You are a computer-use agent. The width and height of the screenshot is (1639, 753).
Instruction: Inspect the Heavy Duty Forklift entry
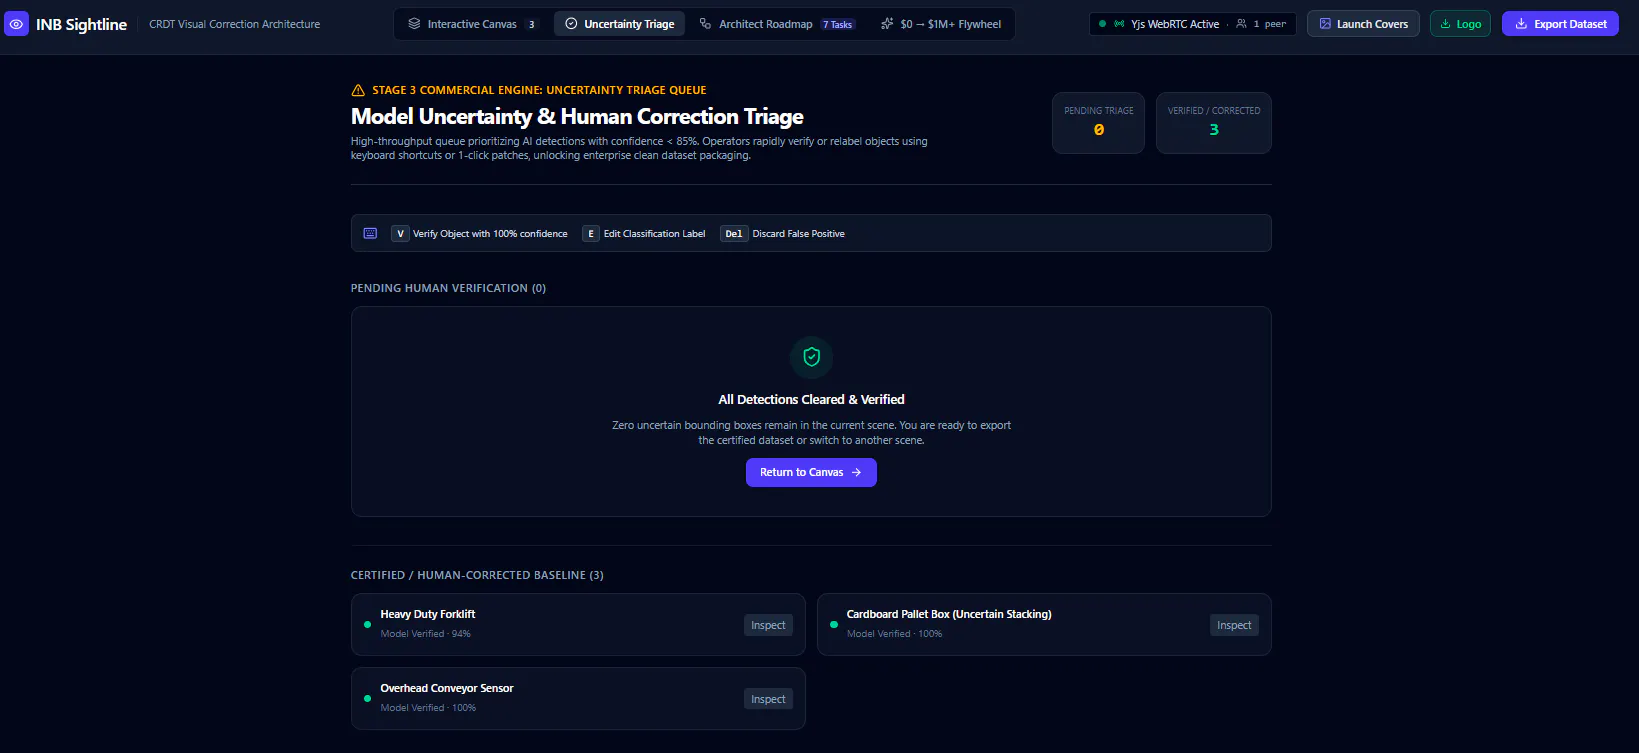click(768, 625)
